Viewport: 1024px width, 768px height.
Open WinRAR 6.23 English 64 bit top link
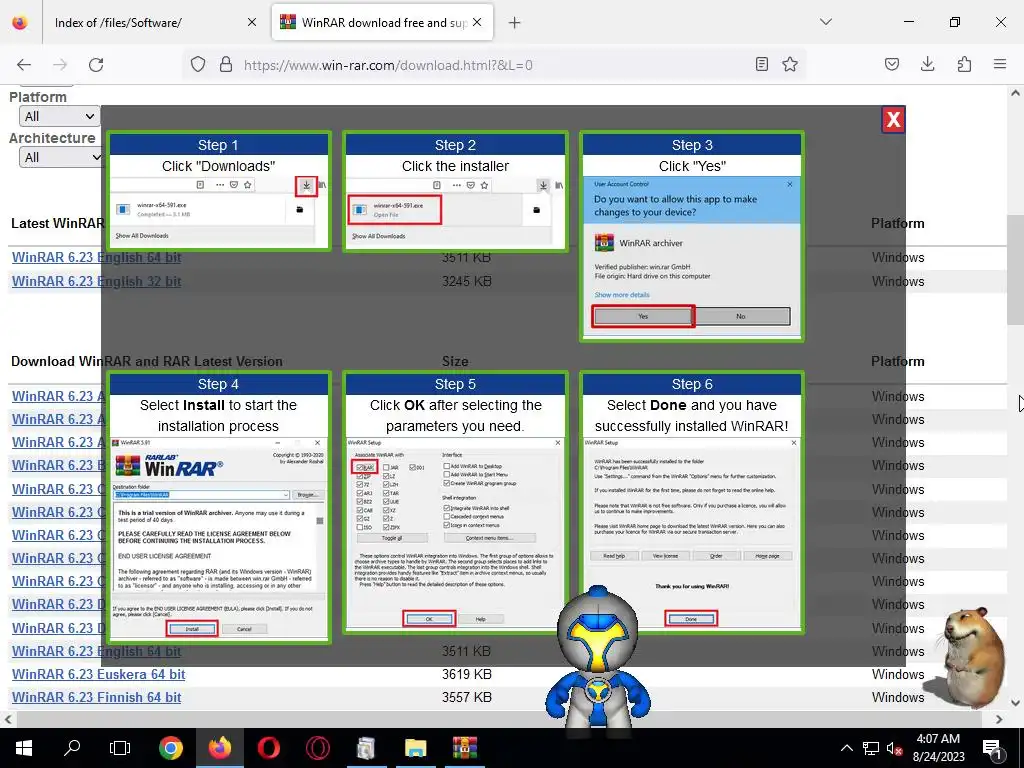(96, 257)
